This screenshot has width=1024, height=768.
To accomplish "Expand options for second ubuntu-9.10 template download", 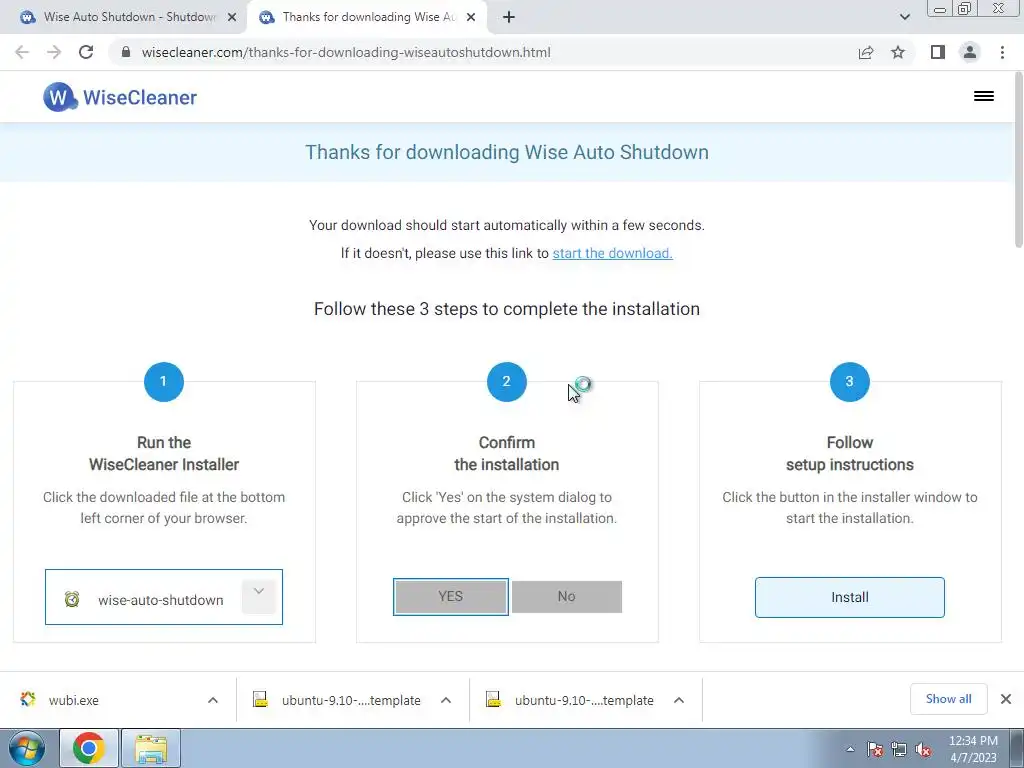I will tap(679, 700).
